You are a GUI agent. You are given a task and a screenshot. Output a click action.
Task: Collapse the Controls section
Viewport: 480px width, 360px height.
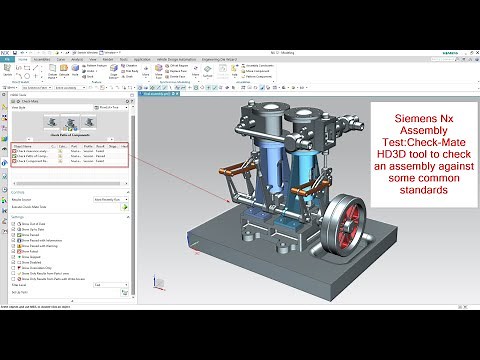tap(128, 192)
